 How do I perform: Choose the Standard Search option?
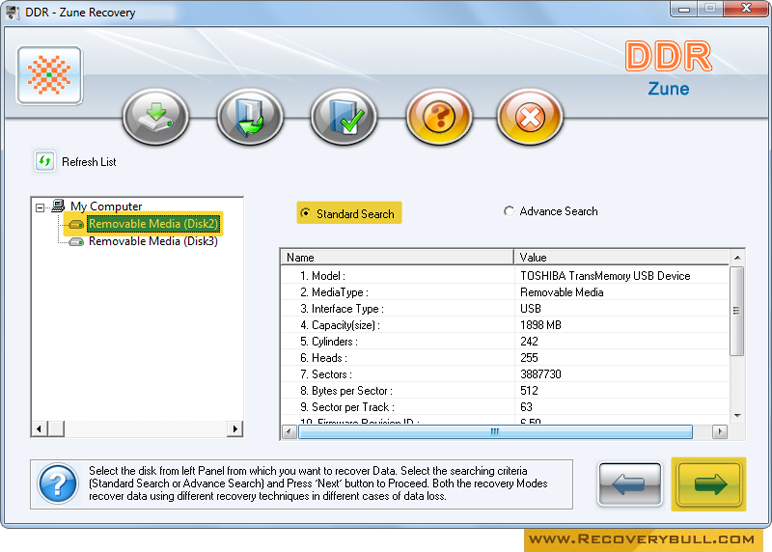(x=349, y=213)
